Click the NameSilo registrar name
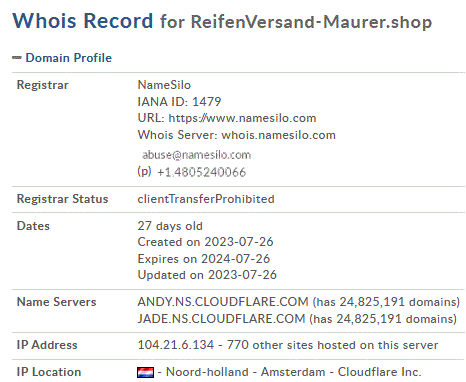This screenshot has height=382, width=466. [x=164, y=85]
